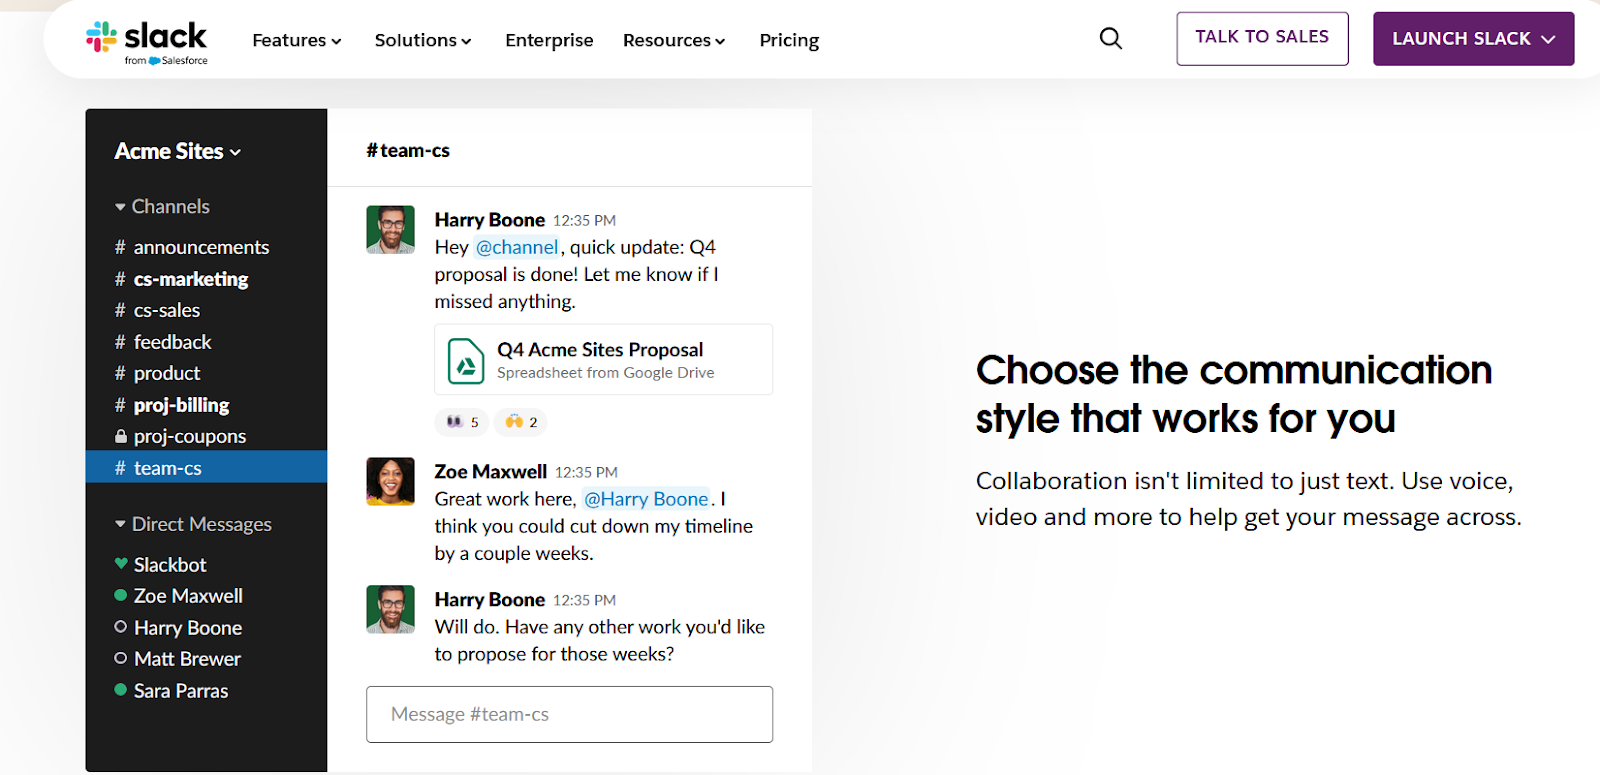Click Matt Brewer's hollow presence circle

coord(121,659)
